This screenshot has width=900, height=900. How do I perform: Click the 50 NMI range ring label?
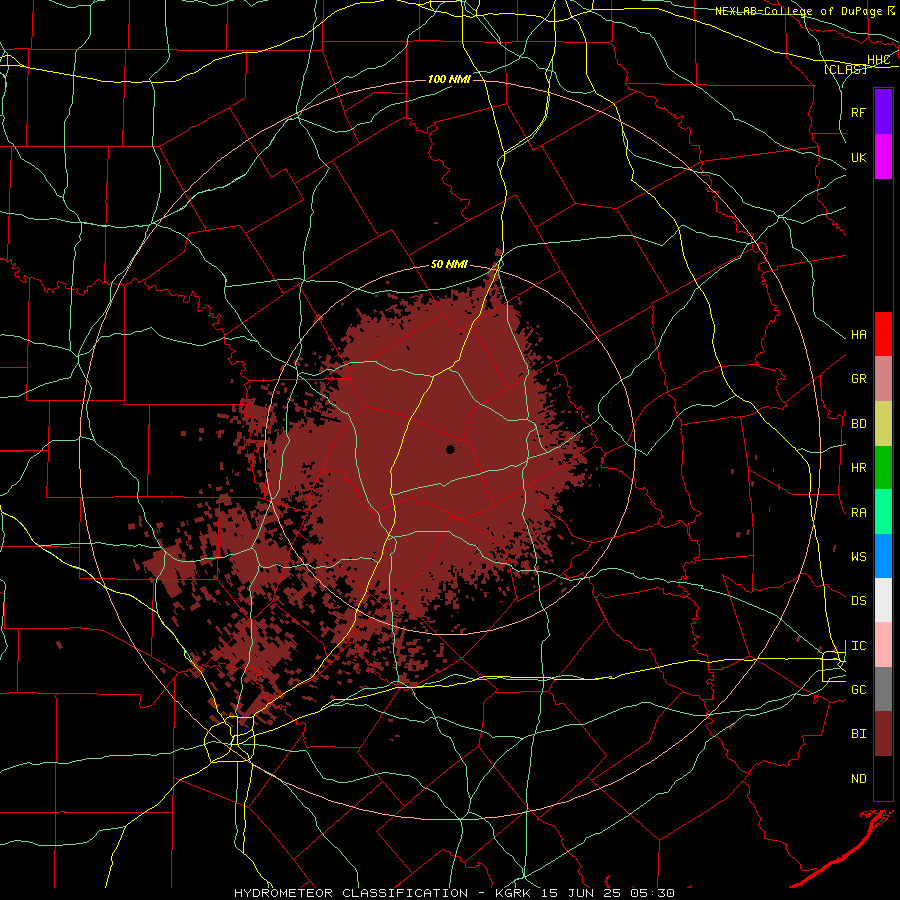[x=449, y=265]
